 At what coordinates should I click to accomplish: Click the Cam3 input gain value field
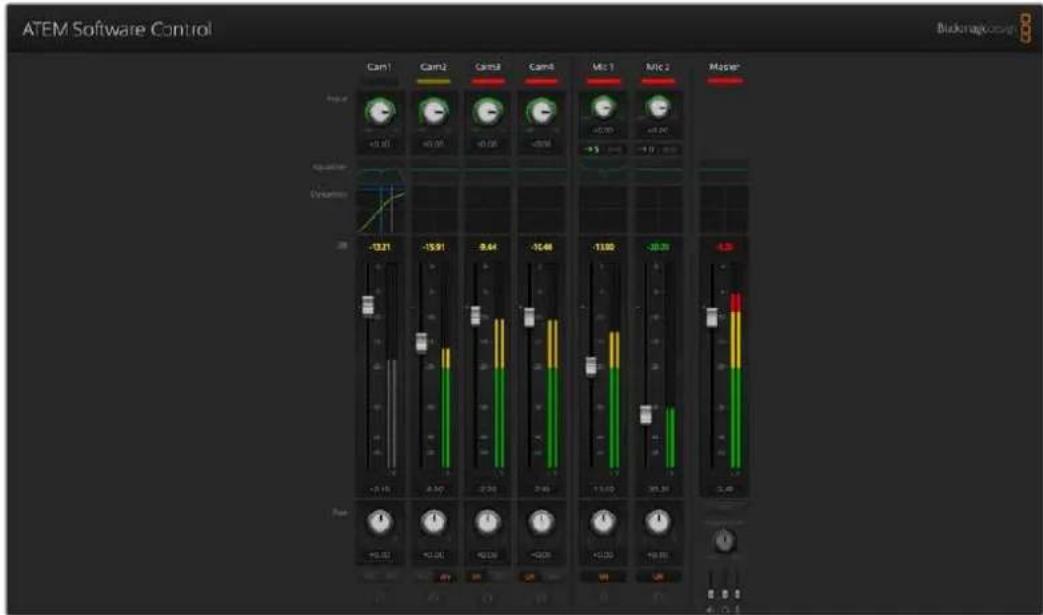pos(488,144)
